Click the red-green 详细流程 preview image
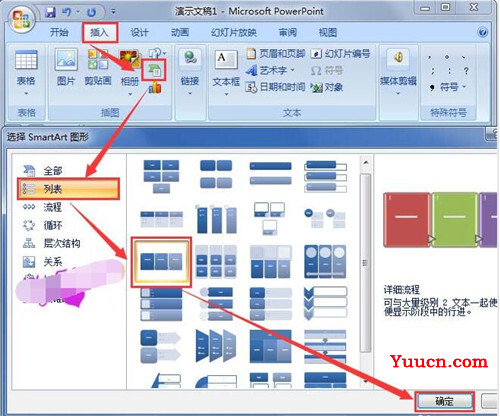 click(440, 220)
